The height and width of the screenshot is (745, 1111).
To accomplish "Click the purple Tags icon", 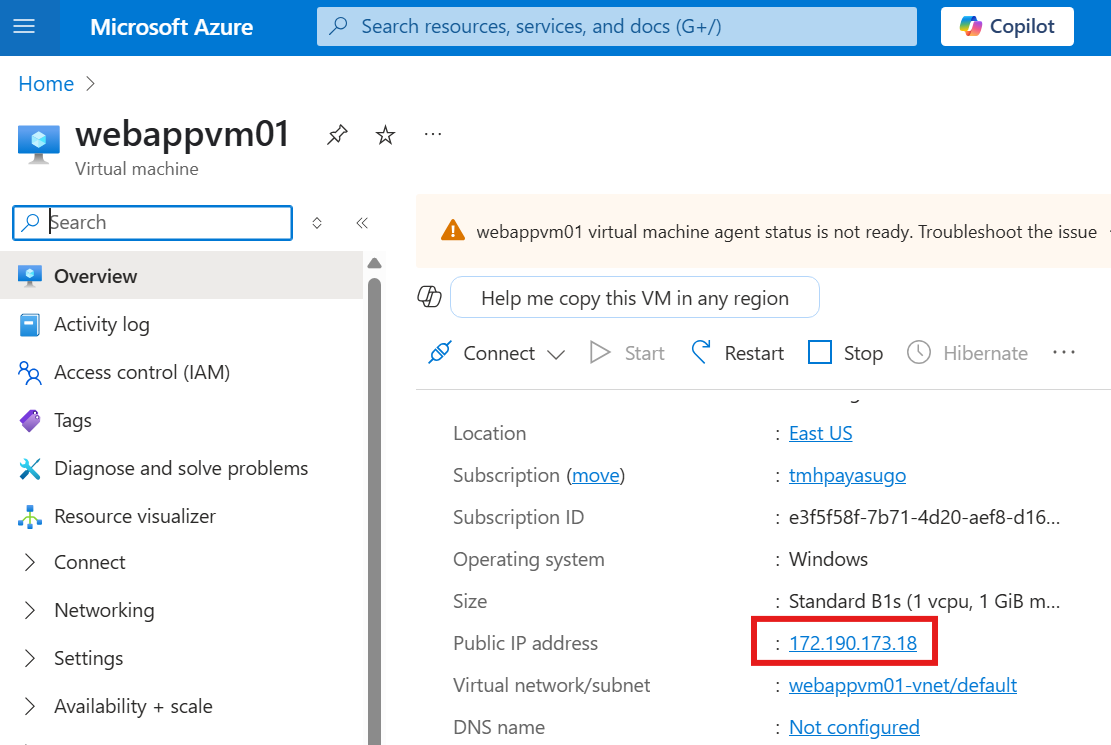I will pyautogui.click(x=30, y=420).
